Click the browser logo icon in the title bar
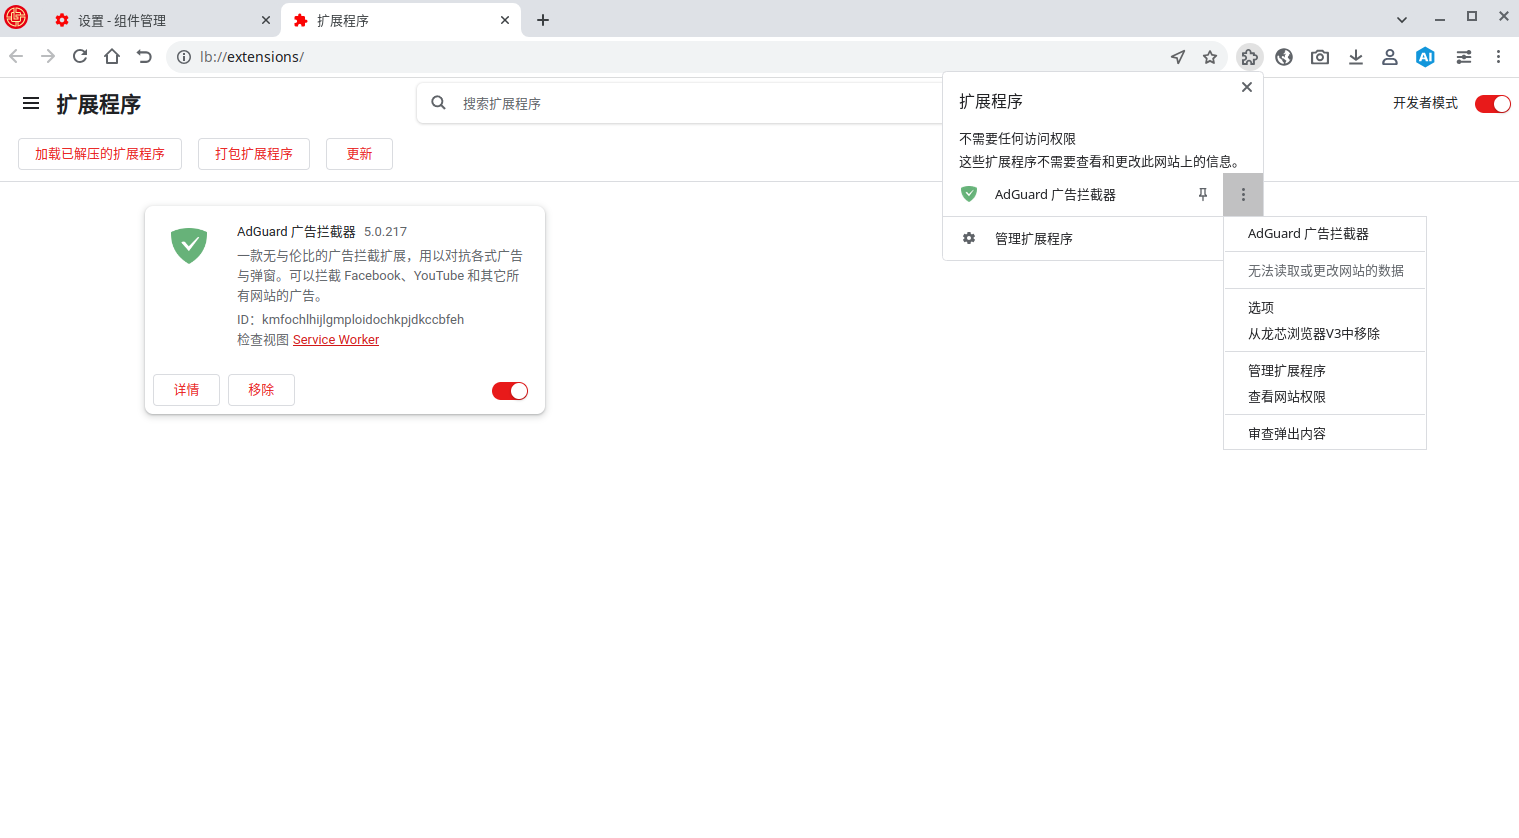This screenshot has width=1519, height=838. click(16, 17)
